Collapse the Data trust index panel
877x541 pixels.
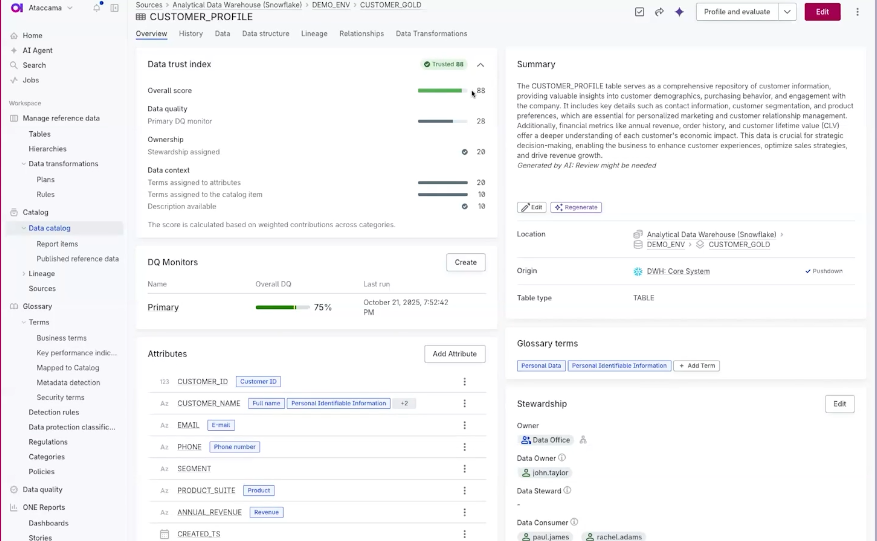[x=480, y=64]
